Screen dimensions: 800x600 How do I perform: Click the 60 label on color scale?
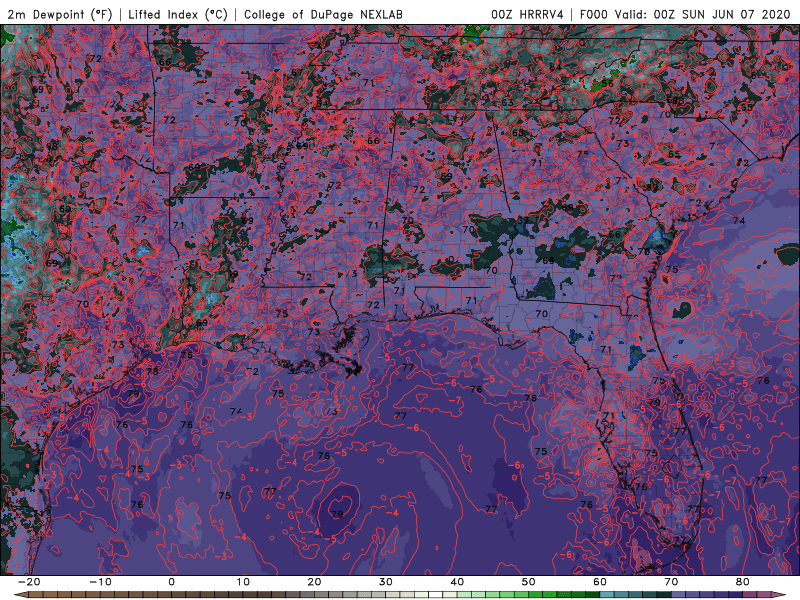[600, 582]
